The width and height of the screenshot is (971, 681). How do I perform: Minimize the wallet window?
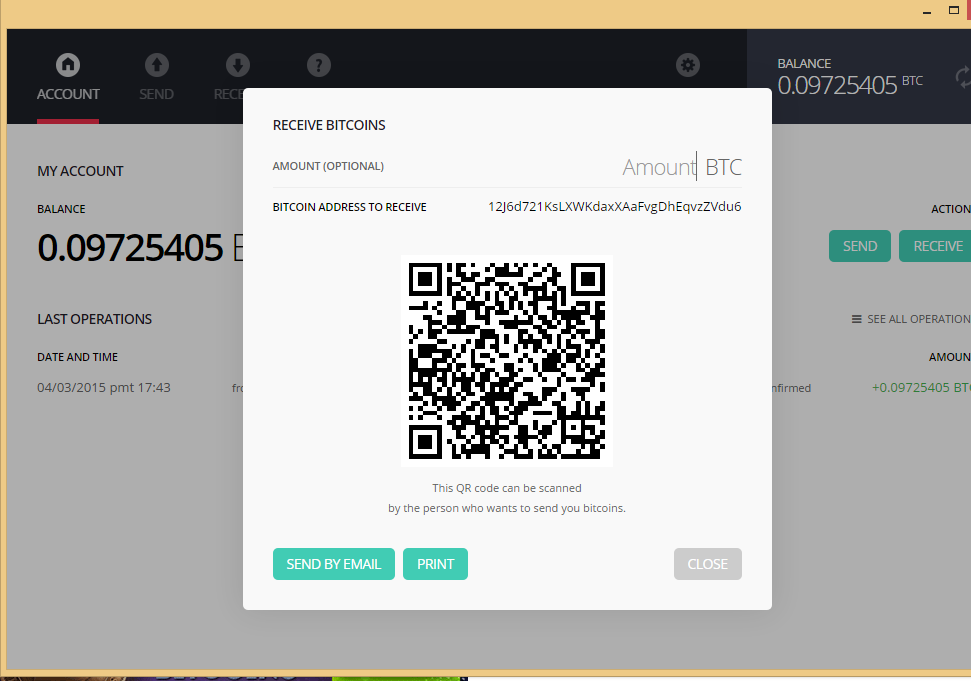click(926, 11)
